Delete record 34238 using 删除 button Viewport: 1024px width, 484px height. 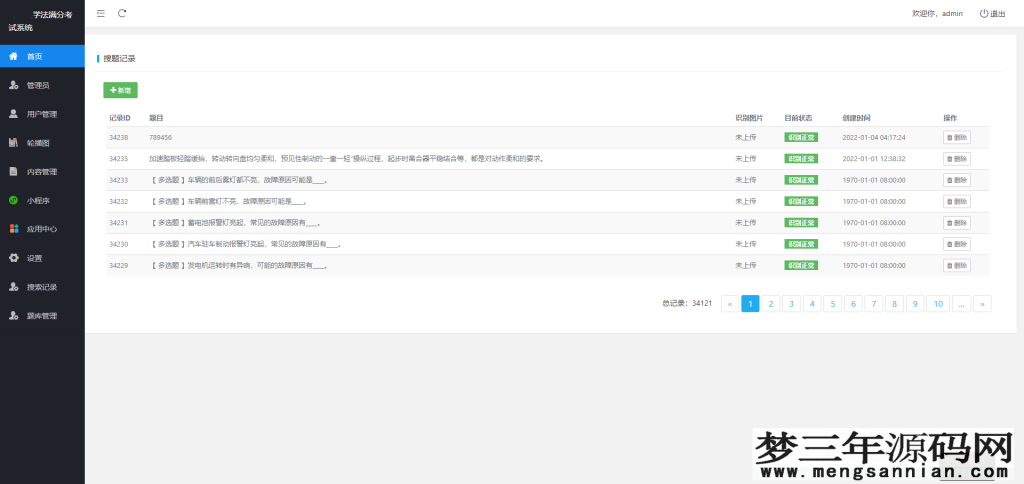(956, 137)
